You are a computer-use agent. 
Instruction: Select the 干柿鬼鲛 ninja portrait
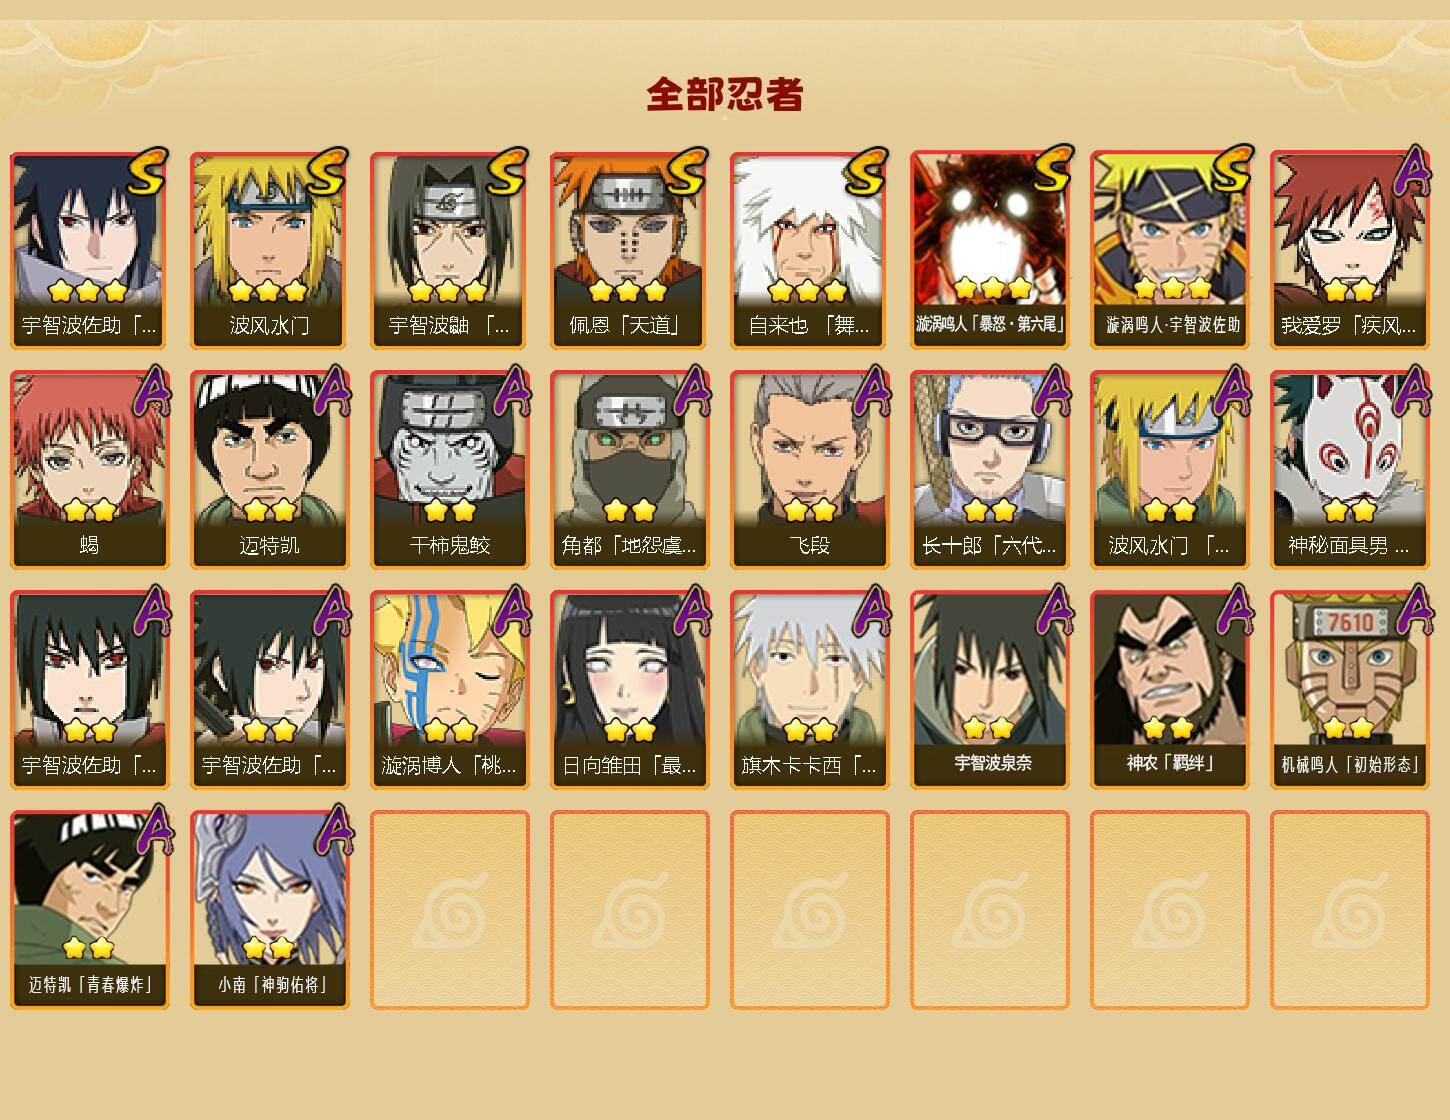pyautogui.click(x=450, y=470)
